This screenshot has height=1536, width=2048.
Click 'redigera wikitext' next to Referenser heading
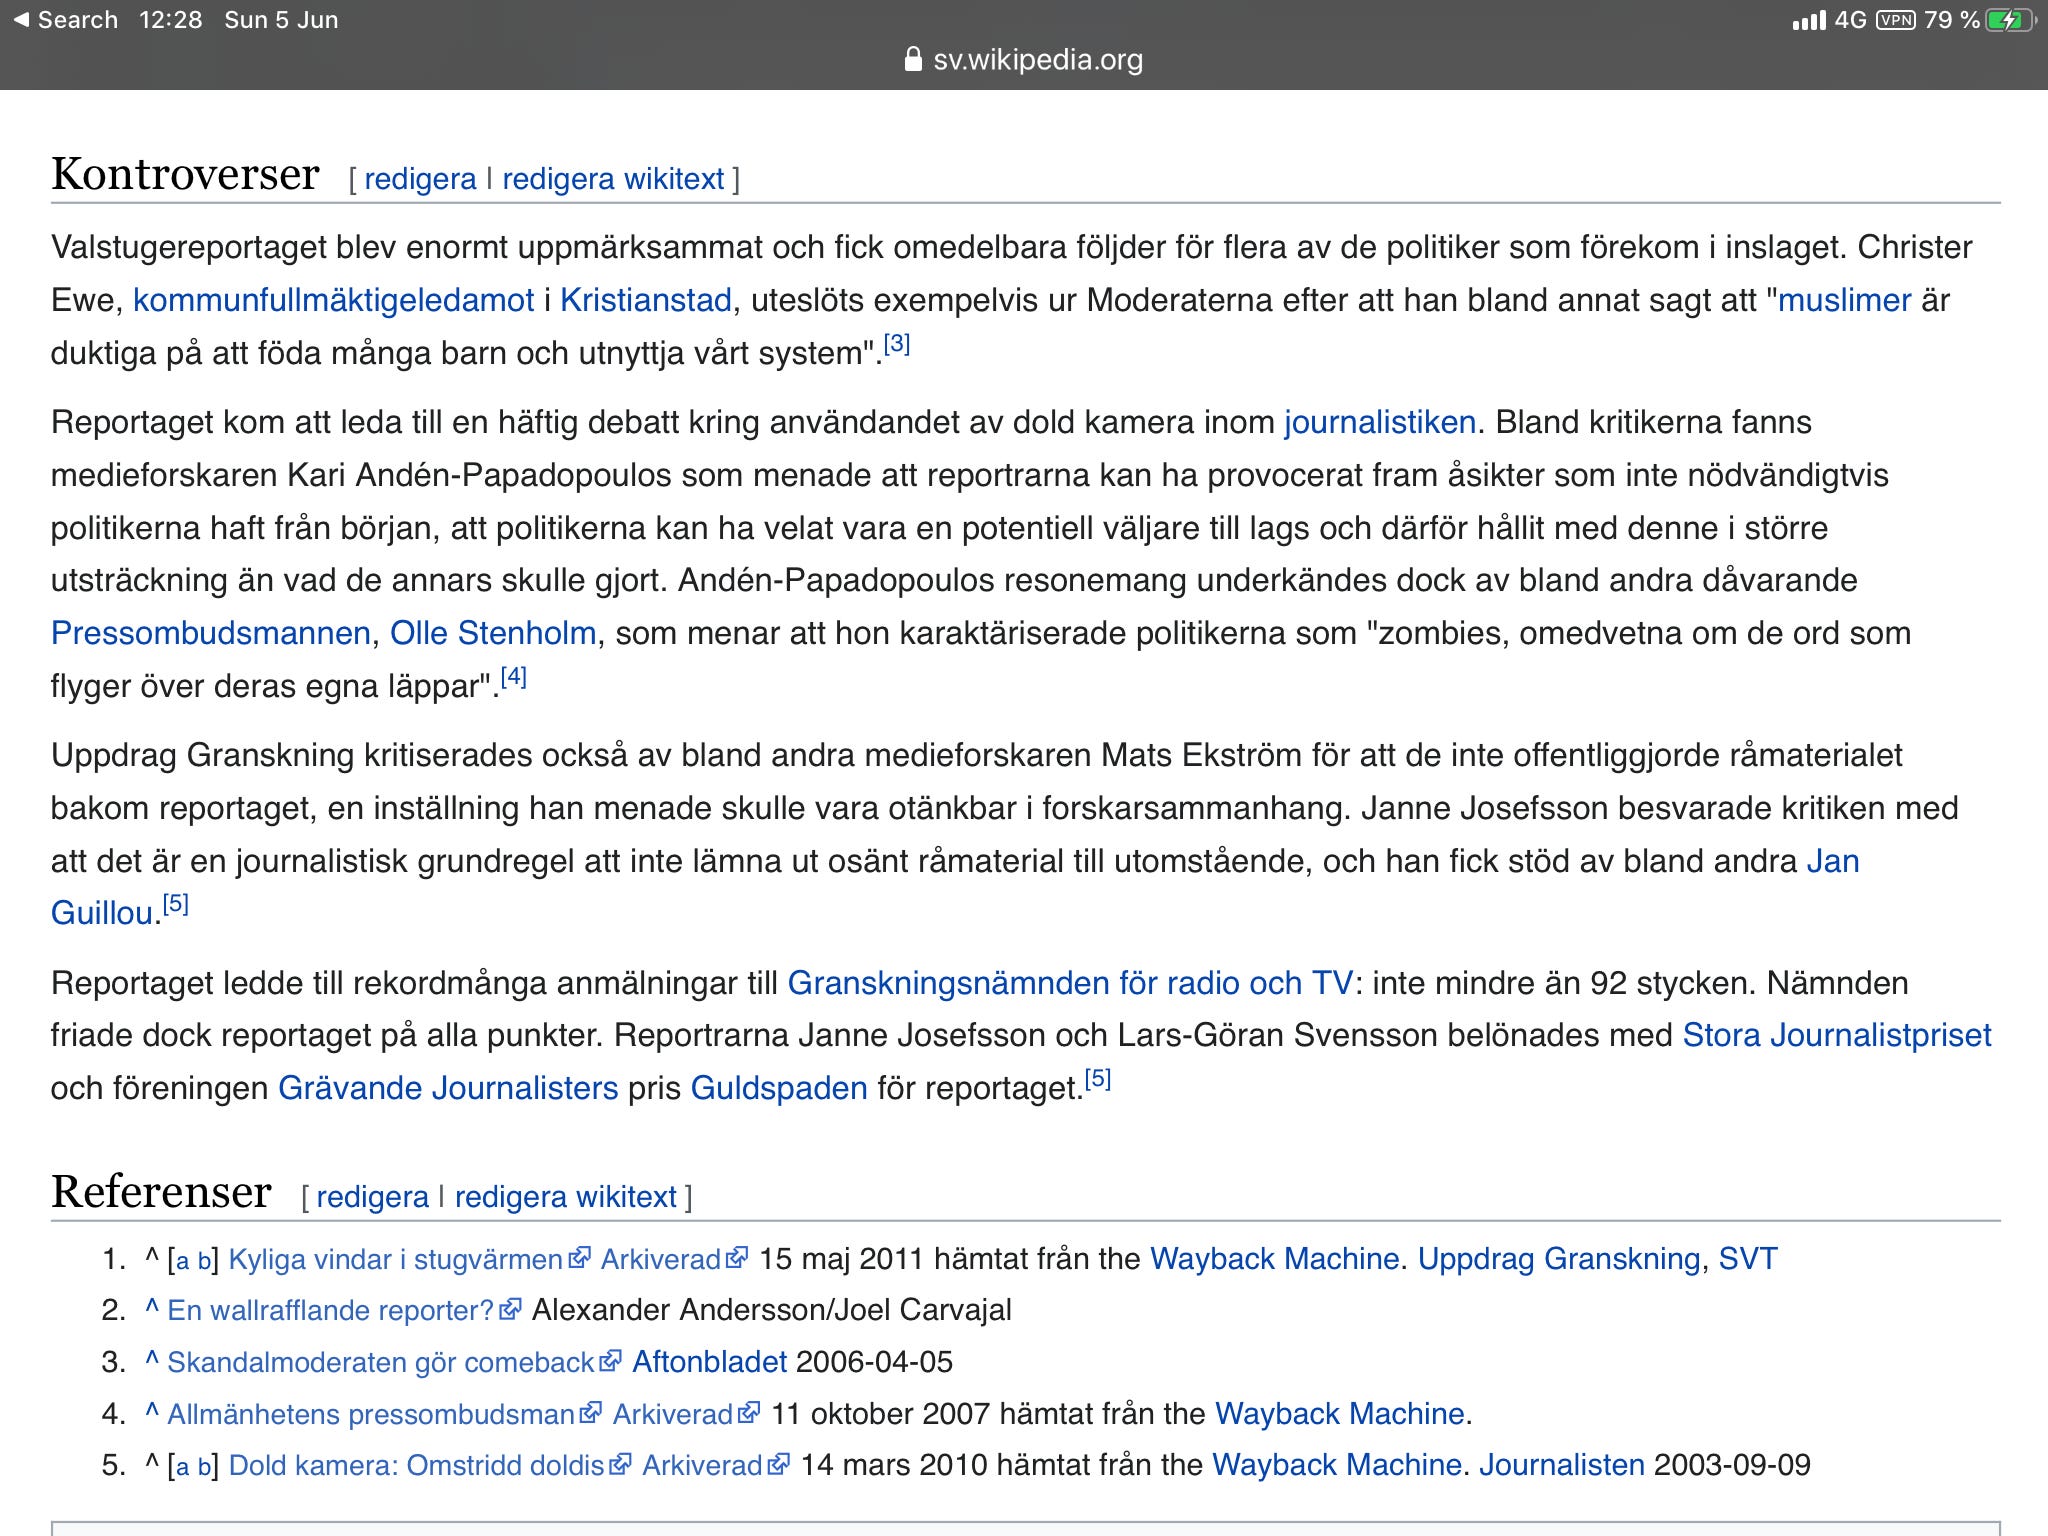(x=565, y=1197)
